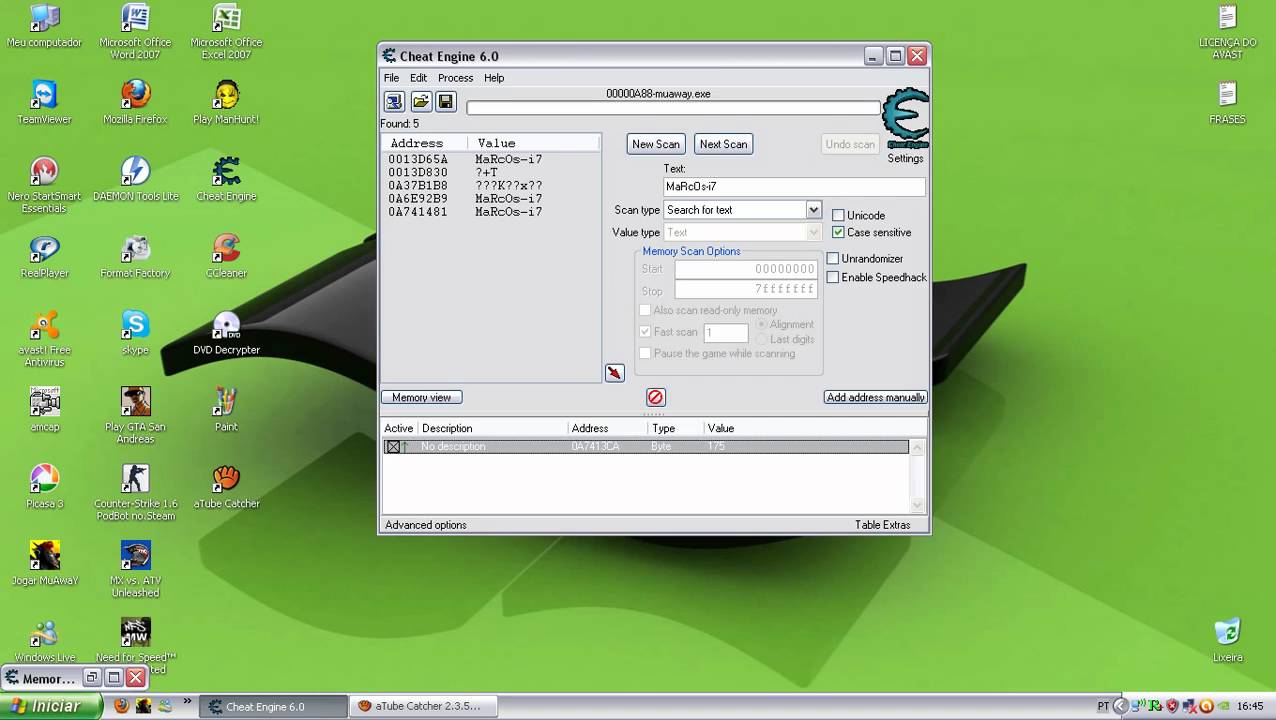This screenshot has width=1276, height=720.
Task: Open the File menu
Action: (x=391, y=78)
